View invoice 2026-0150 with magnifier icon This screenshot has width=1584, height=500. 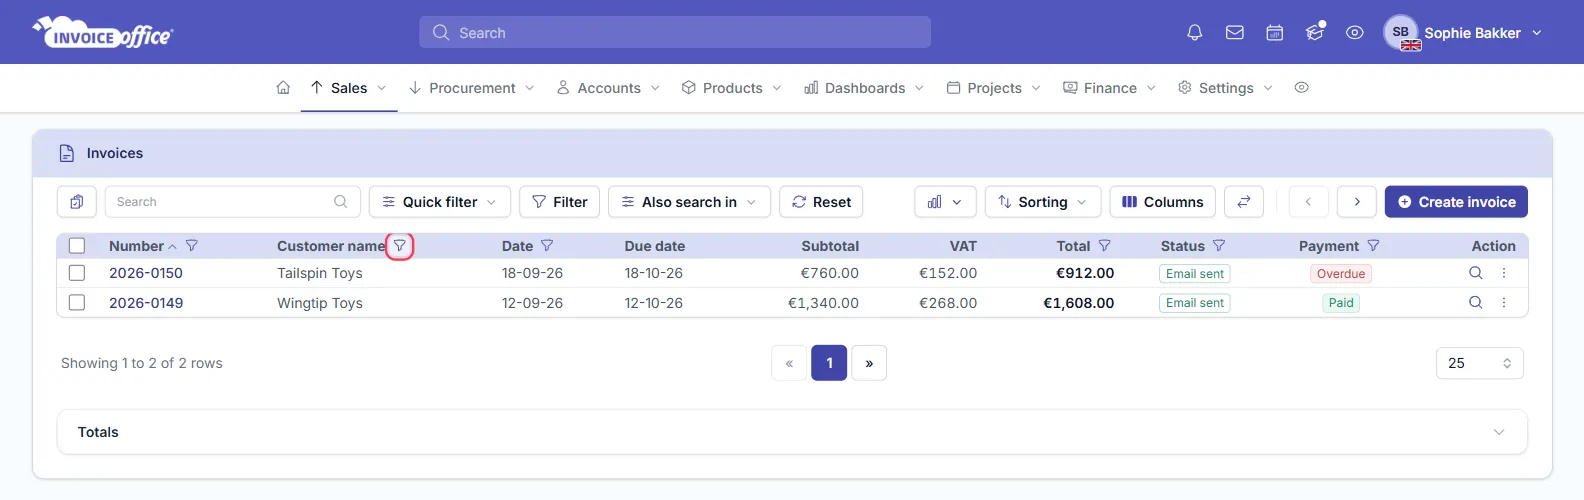(x=1475, y=273)
